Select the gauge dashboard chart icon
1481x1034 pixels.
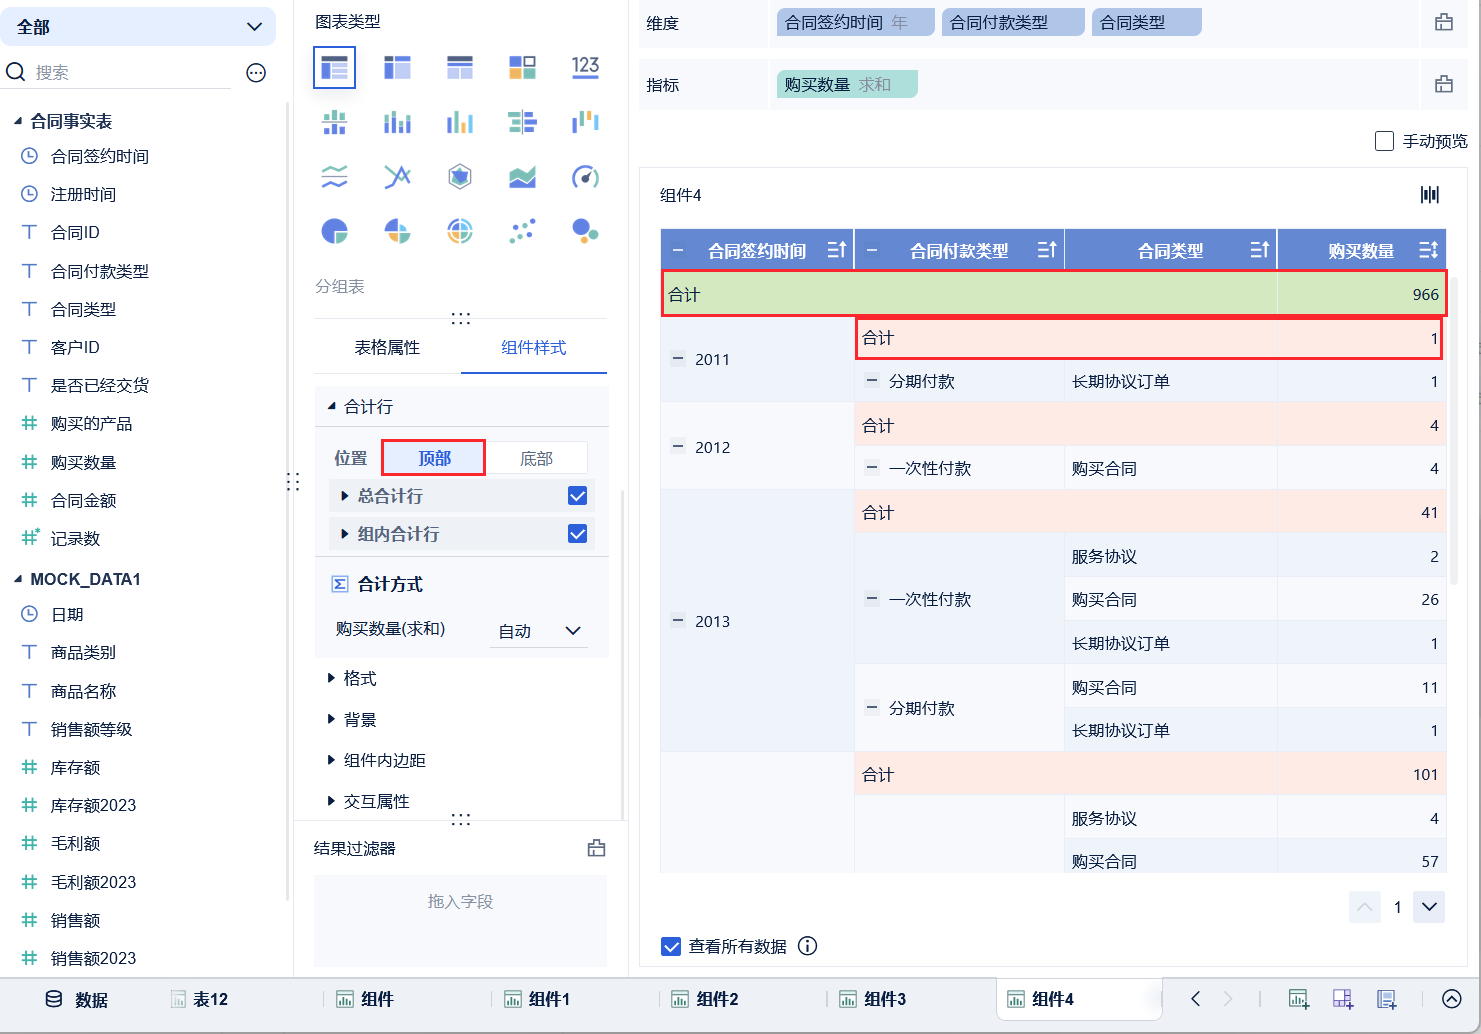coord(585,177)
